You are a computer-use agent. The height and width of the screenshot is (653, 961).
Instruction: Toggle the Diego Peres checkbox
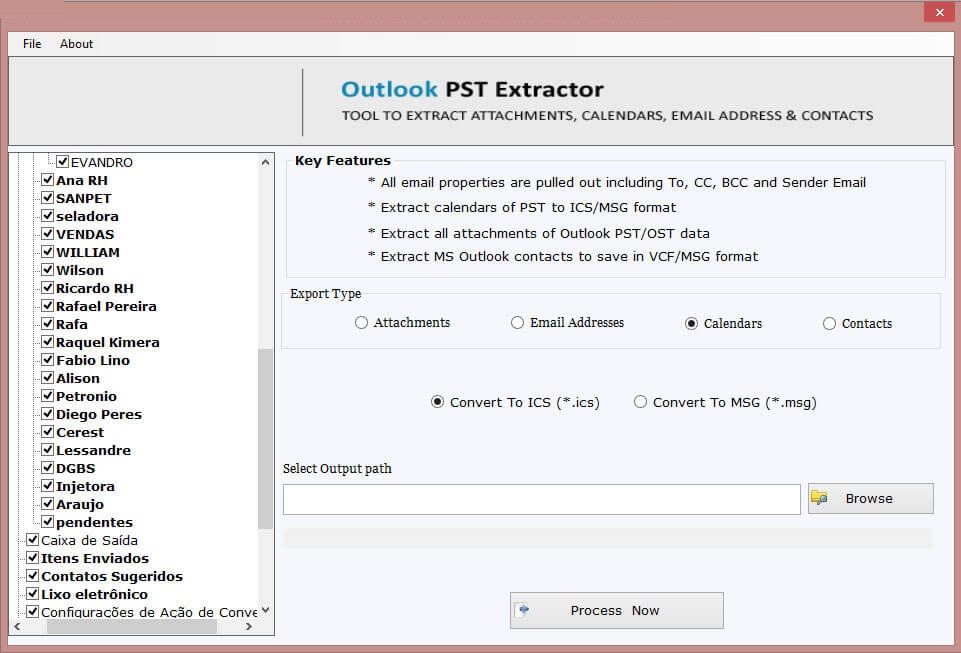point(48,413)
